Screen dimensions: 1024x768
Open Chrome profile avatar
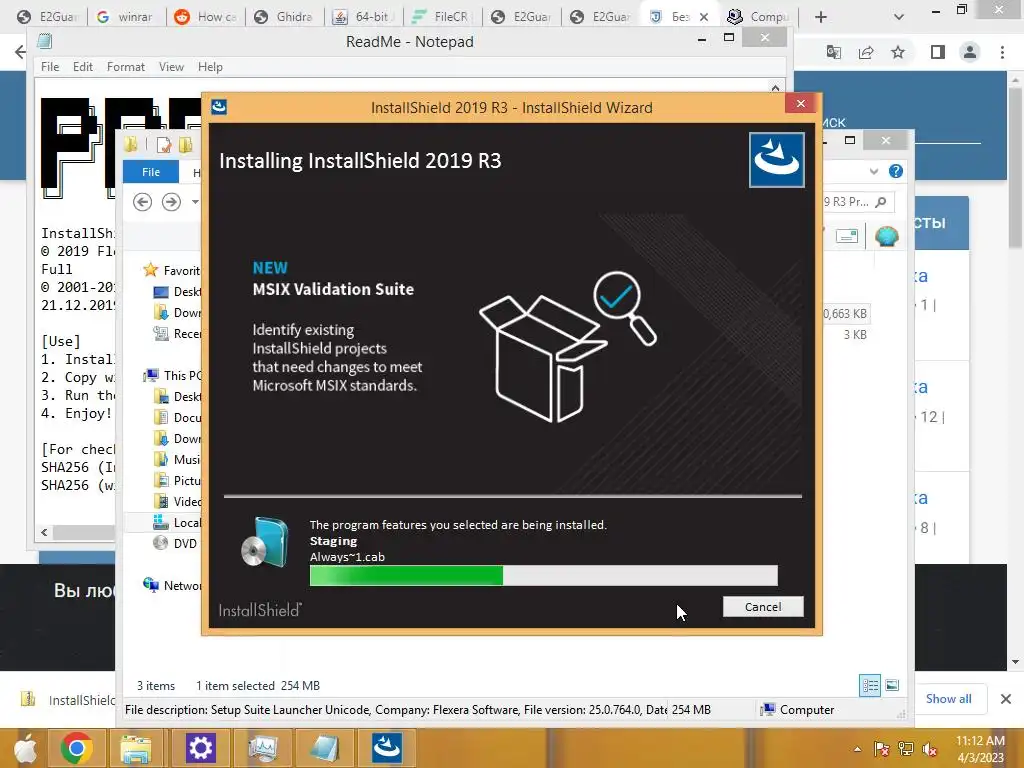point(970,52)
